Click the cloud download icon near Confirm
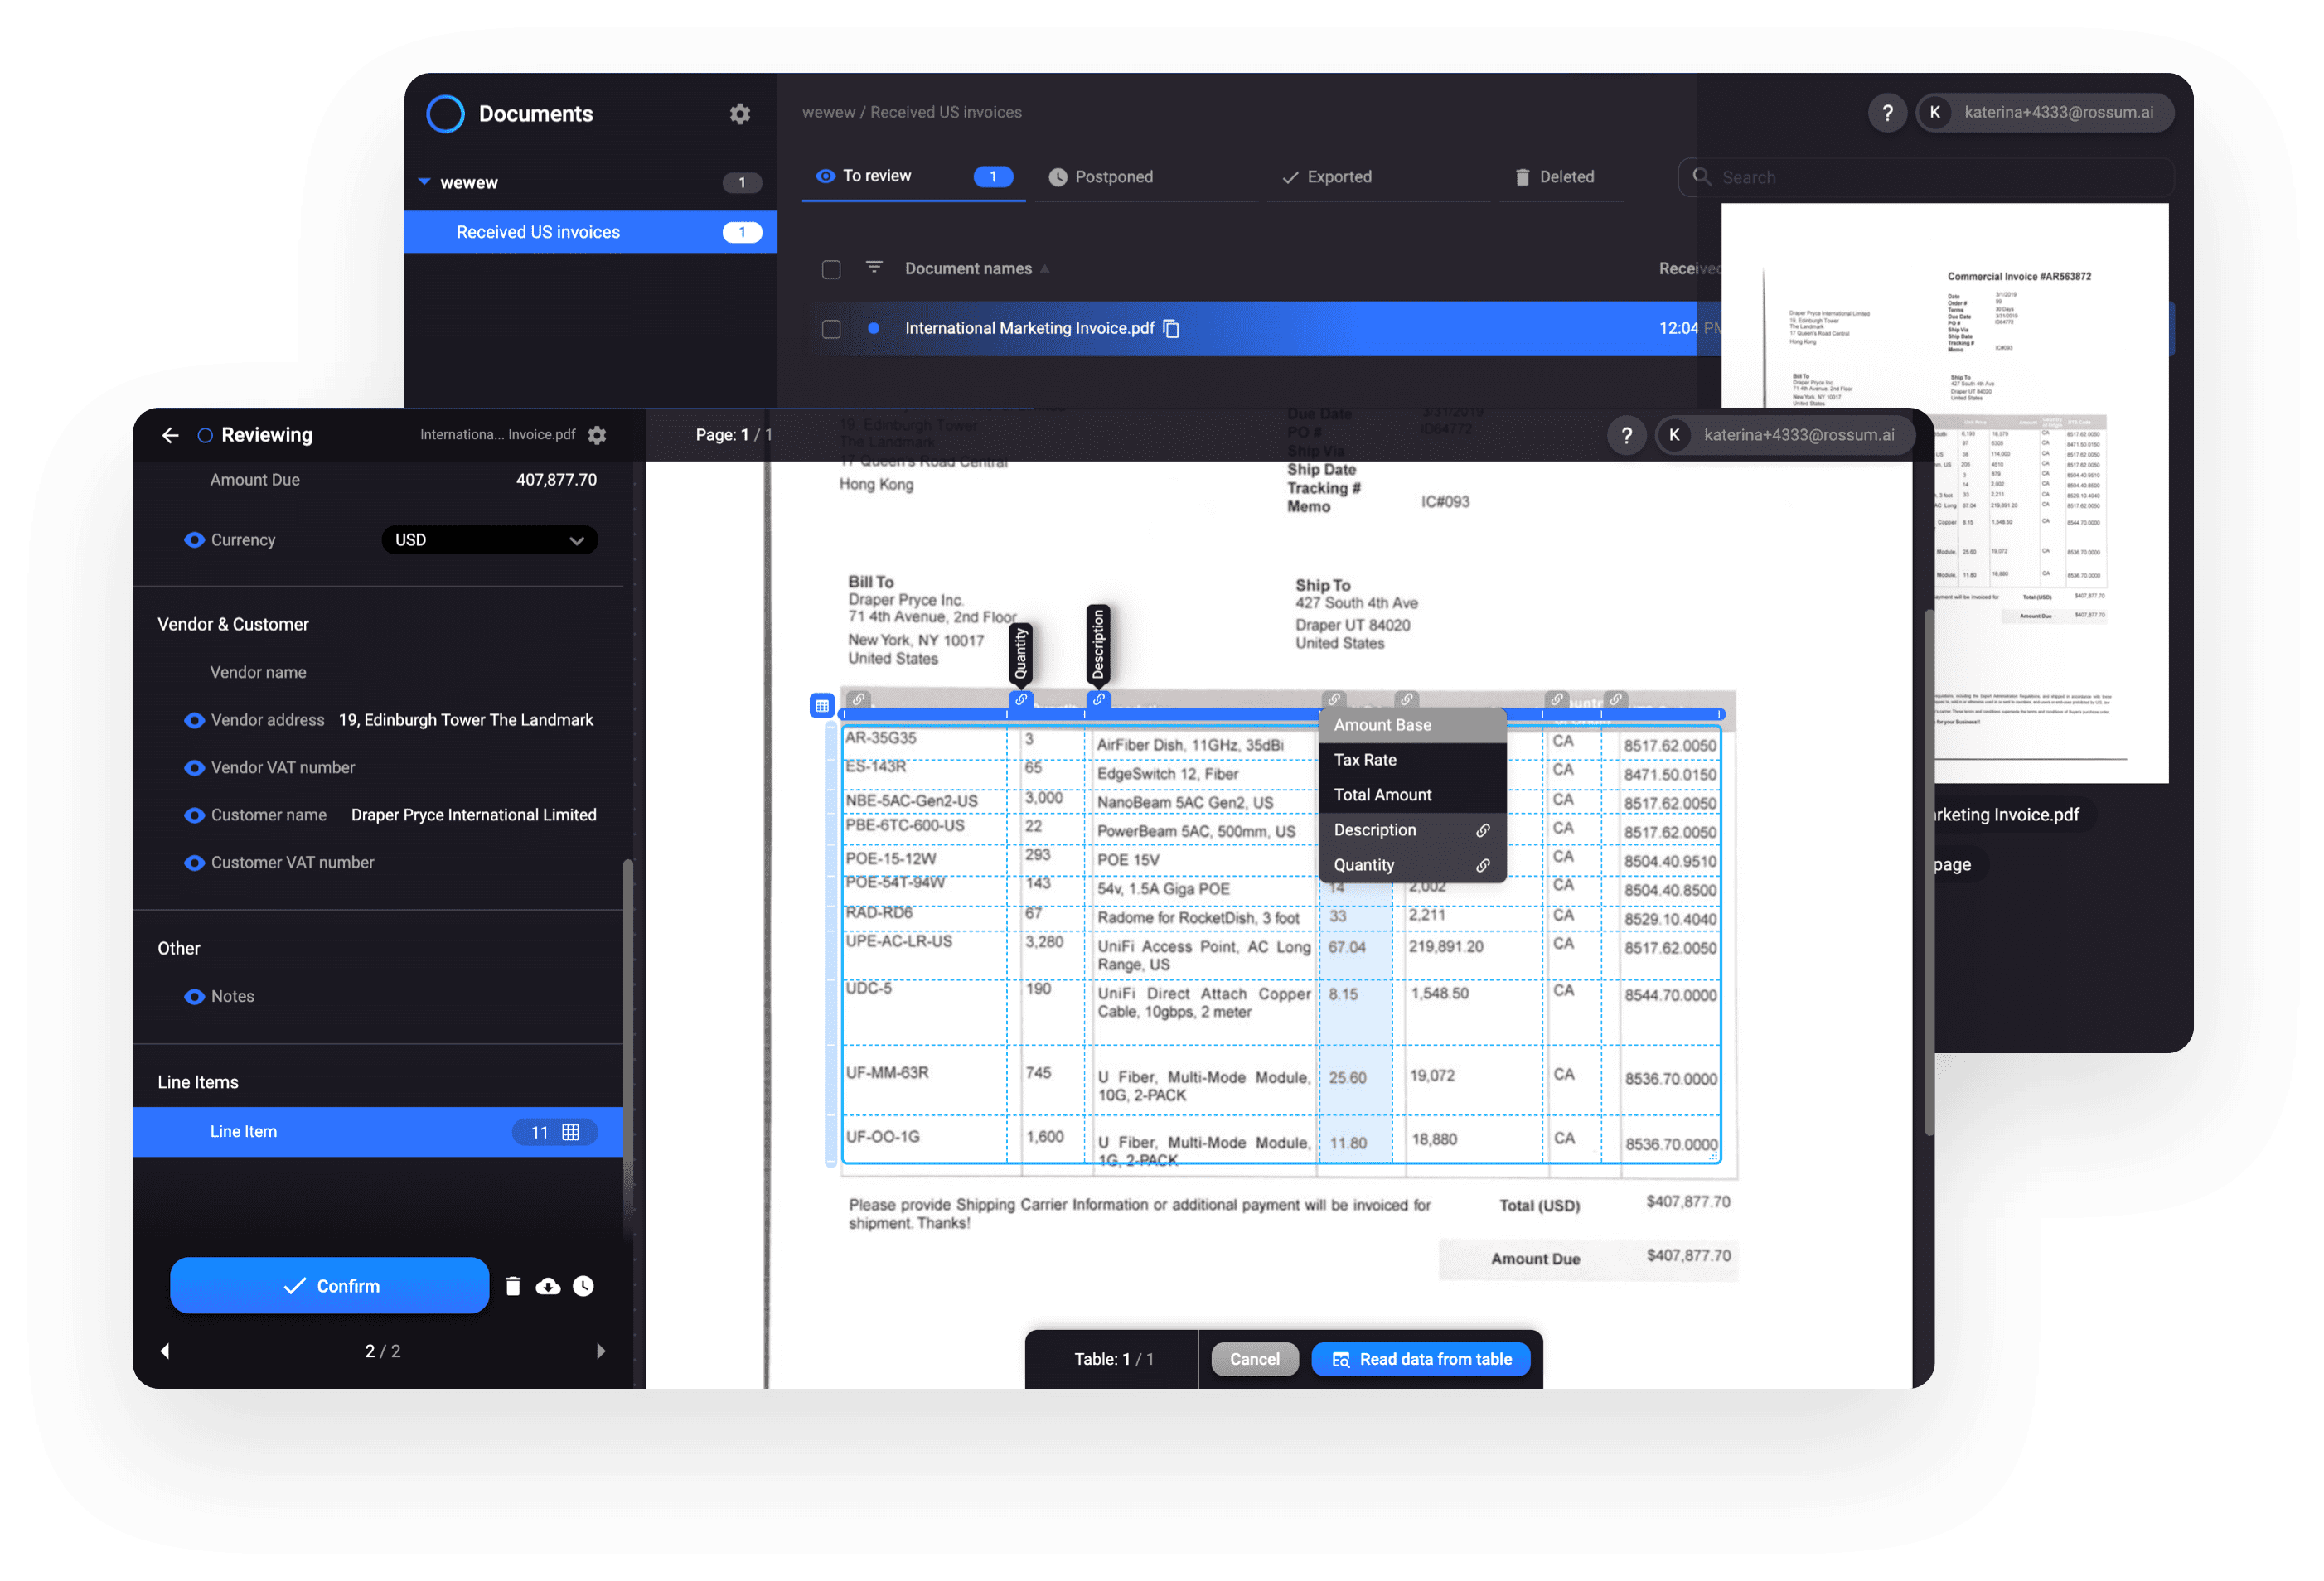 [x=548, y=1286]
